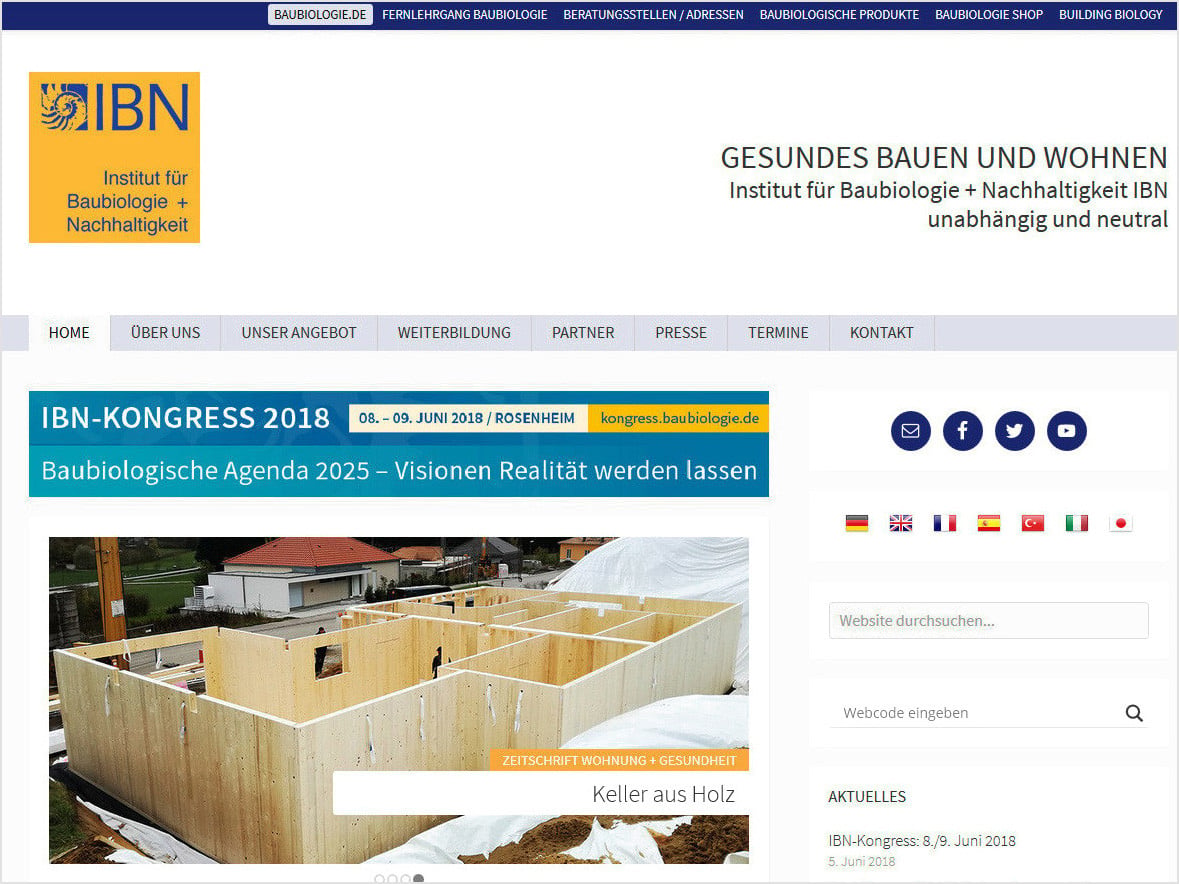Open the ÜBER UNS menu
This screenshot has height=884, width=1179.
coord(165,333)
